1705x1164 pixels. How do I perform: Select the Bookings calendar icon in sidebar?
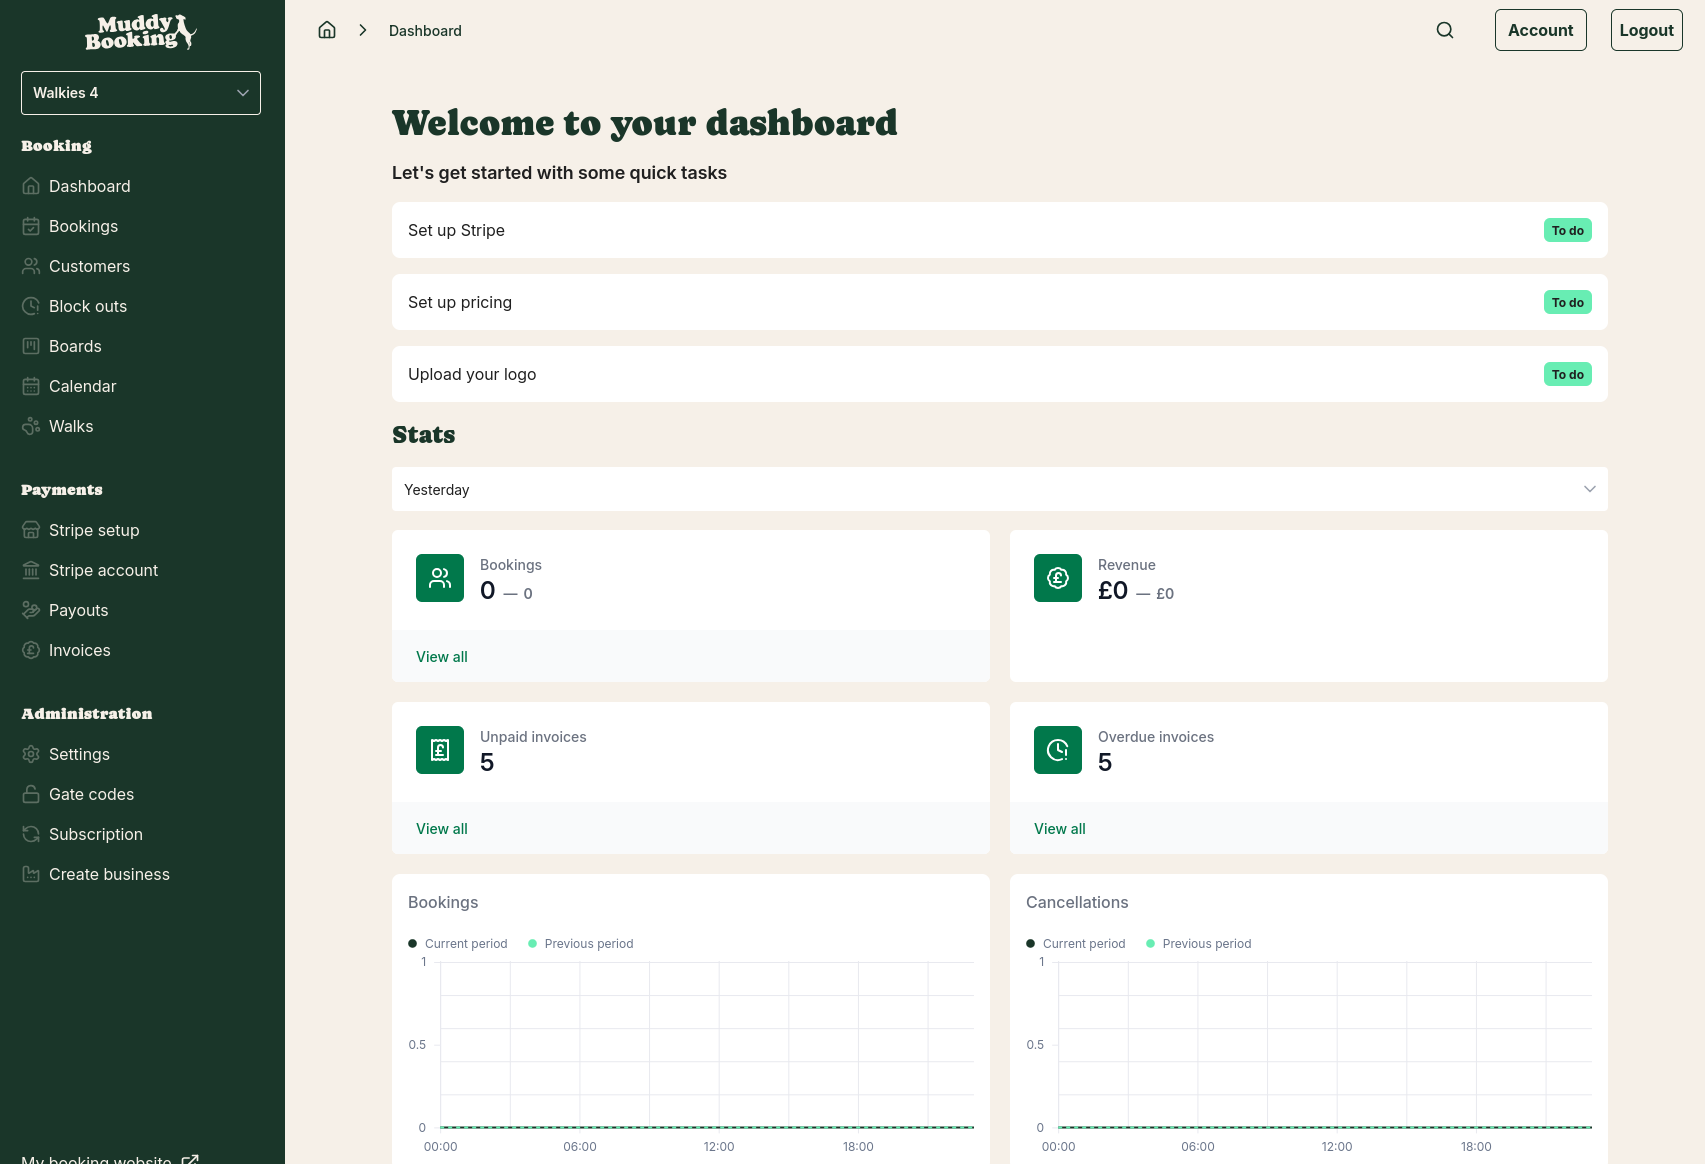pyautogui.click(x=30, y=226)
